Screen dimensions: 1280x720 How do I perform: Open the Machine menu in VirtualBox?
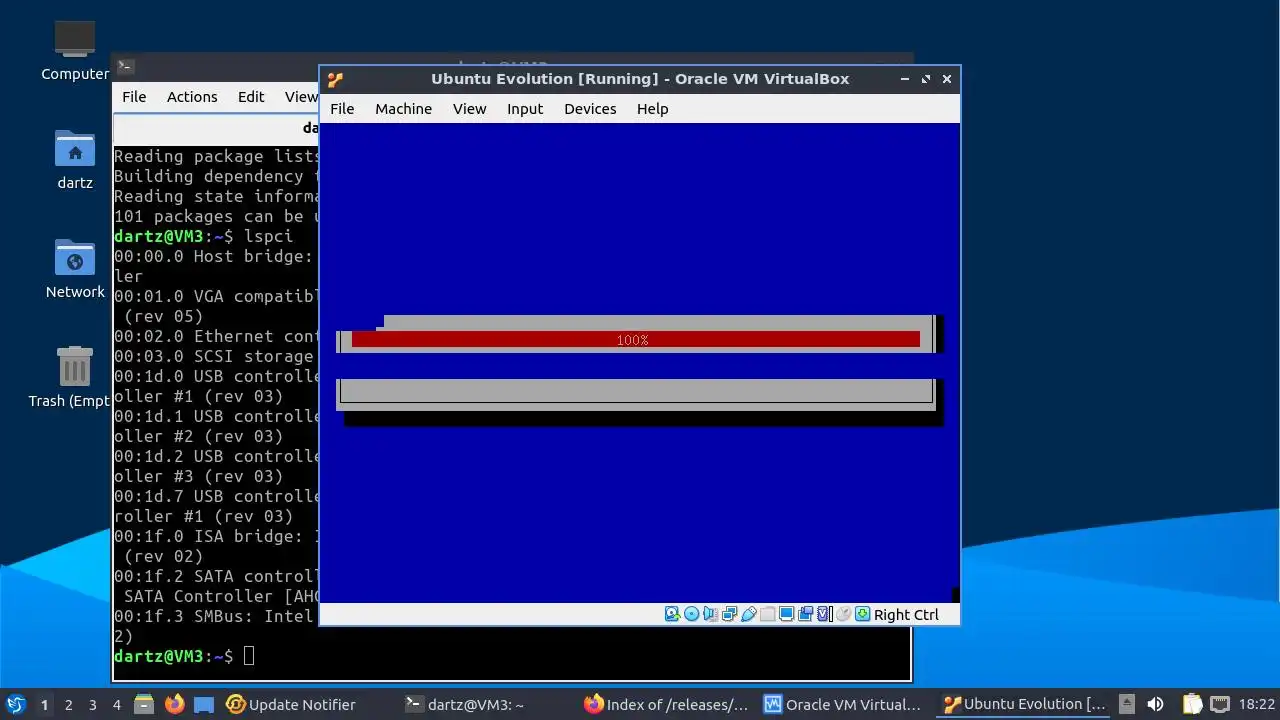[403, 109]
